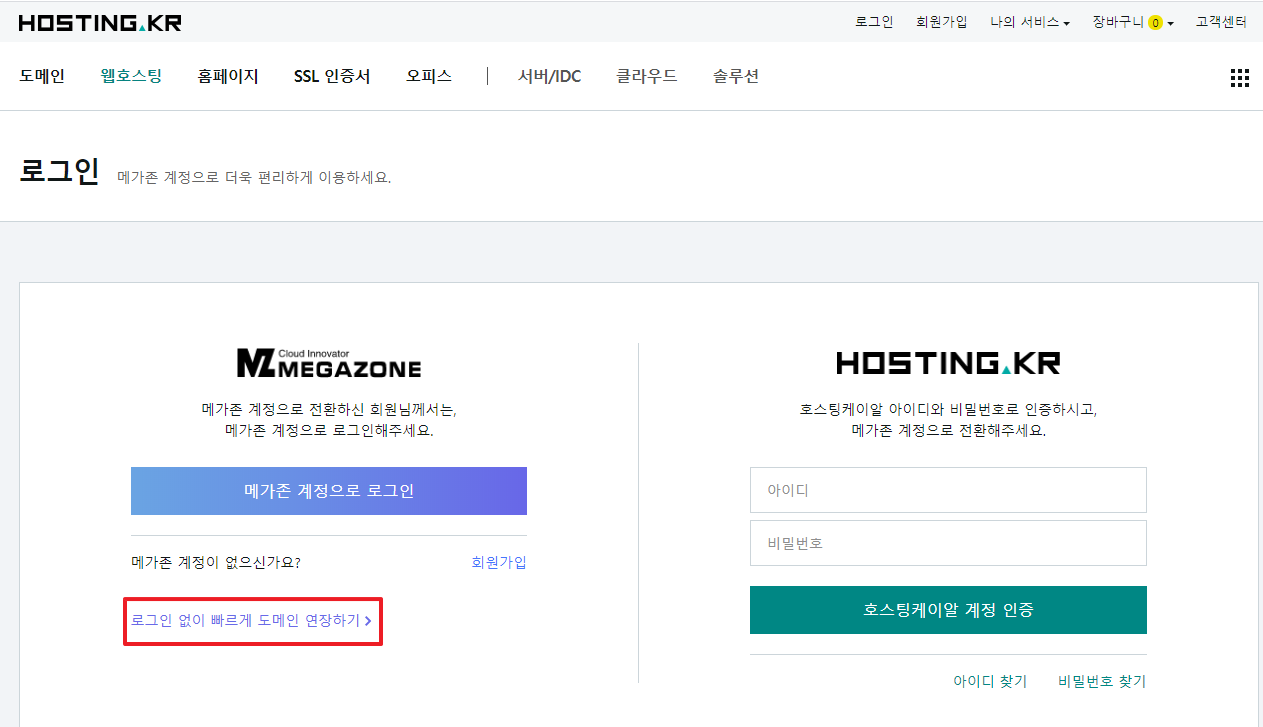Open the 서버/IDC menu
Viewport: 1263px width, 727px height.
549,76
